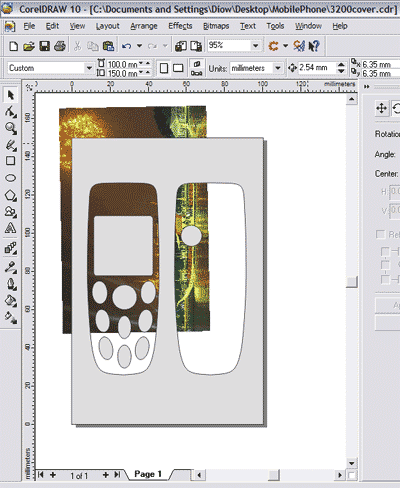Click the Save floppy disk icon

(44, 46)
